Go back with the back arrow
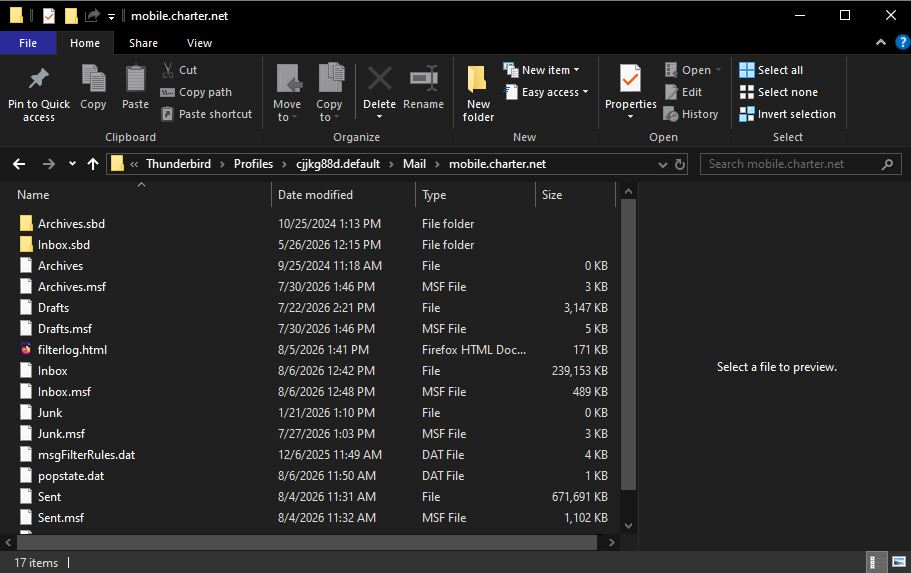 [19, 164]
